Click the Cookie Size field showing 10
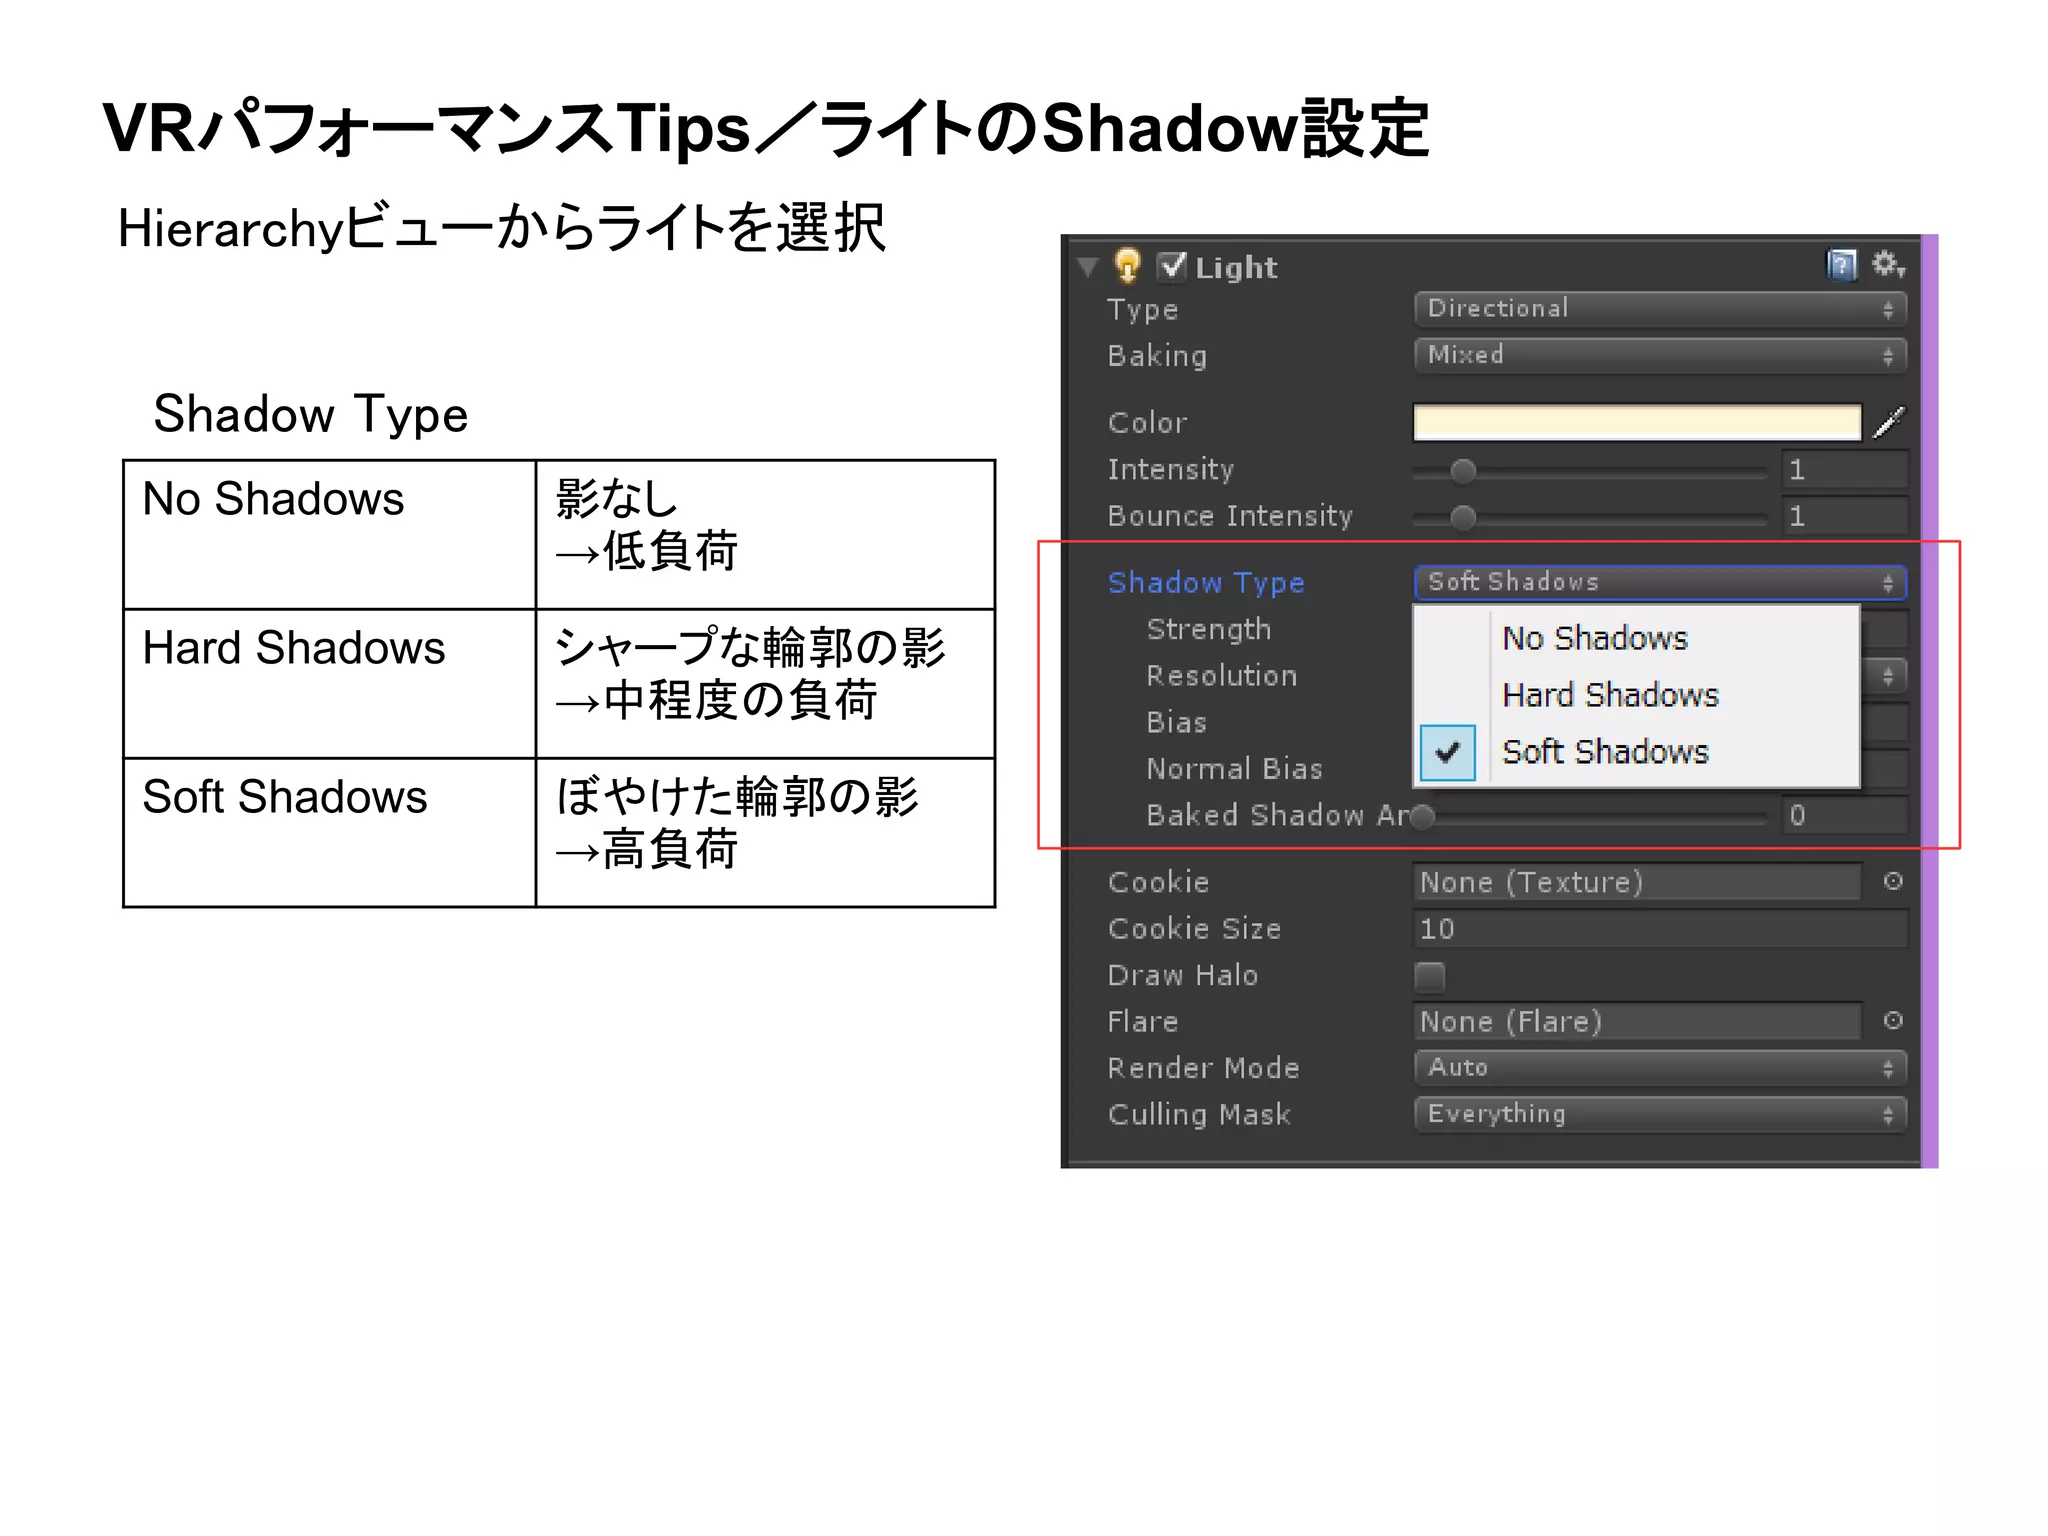This screenshot has width=2048, height=1536. tap(1660, 929)
